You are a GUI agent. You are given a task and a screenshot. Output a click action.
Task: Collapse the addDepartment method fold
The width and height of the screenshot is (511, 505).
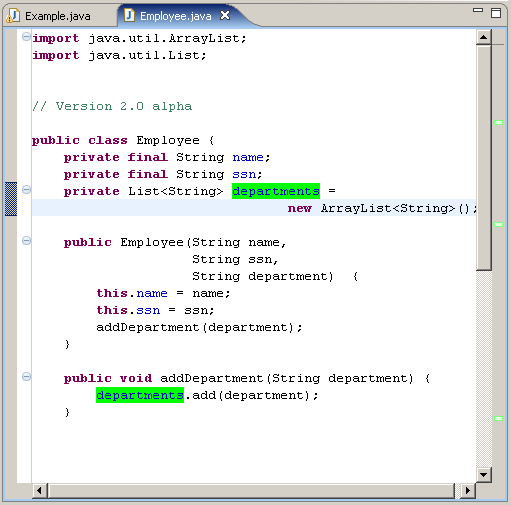click(x=26, y=376)
